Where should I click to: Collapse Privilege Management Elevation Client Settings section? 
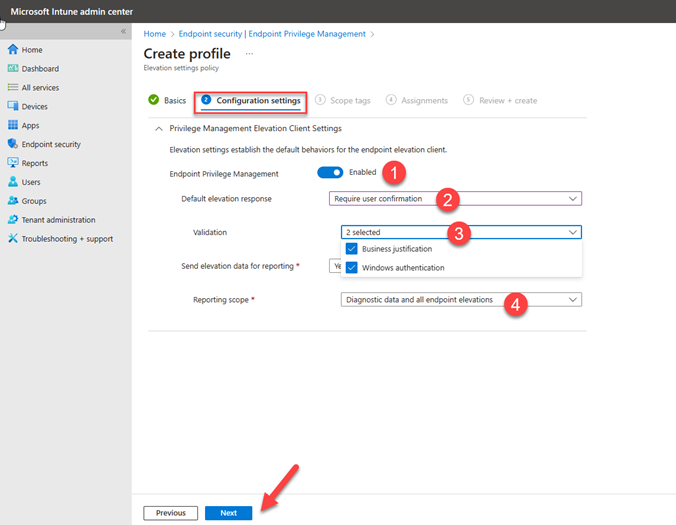[x=159, y=128]
